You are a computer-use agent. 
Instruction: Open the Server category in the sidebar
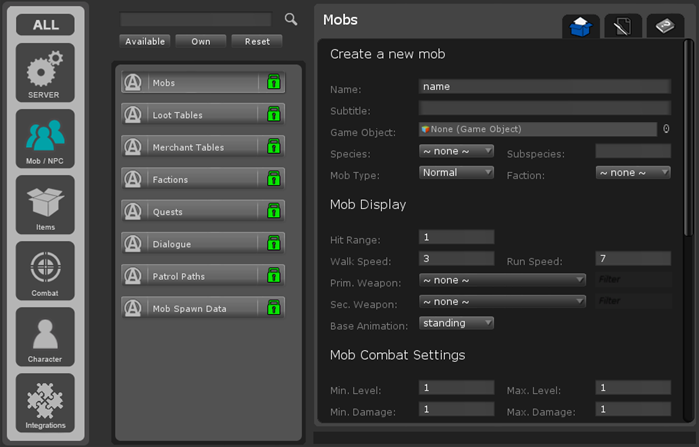[x=45, y=72]
